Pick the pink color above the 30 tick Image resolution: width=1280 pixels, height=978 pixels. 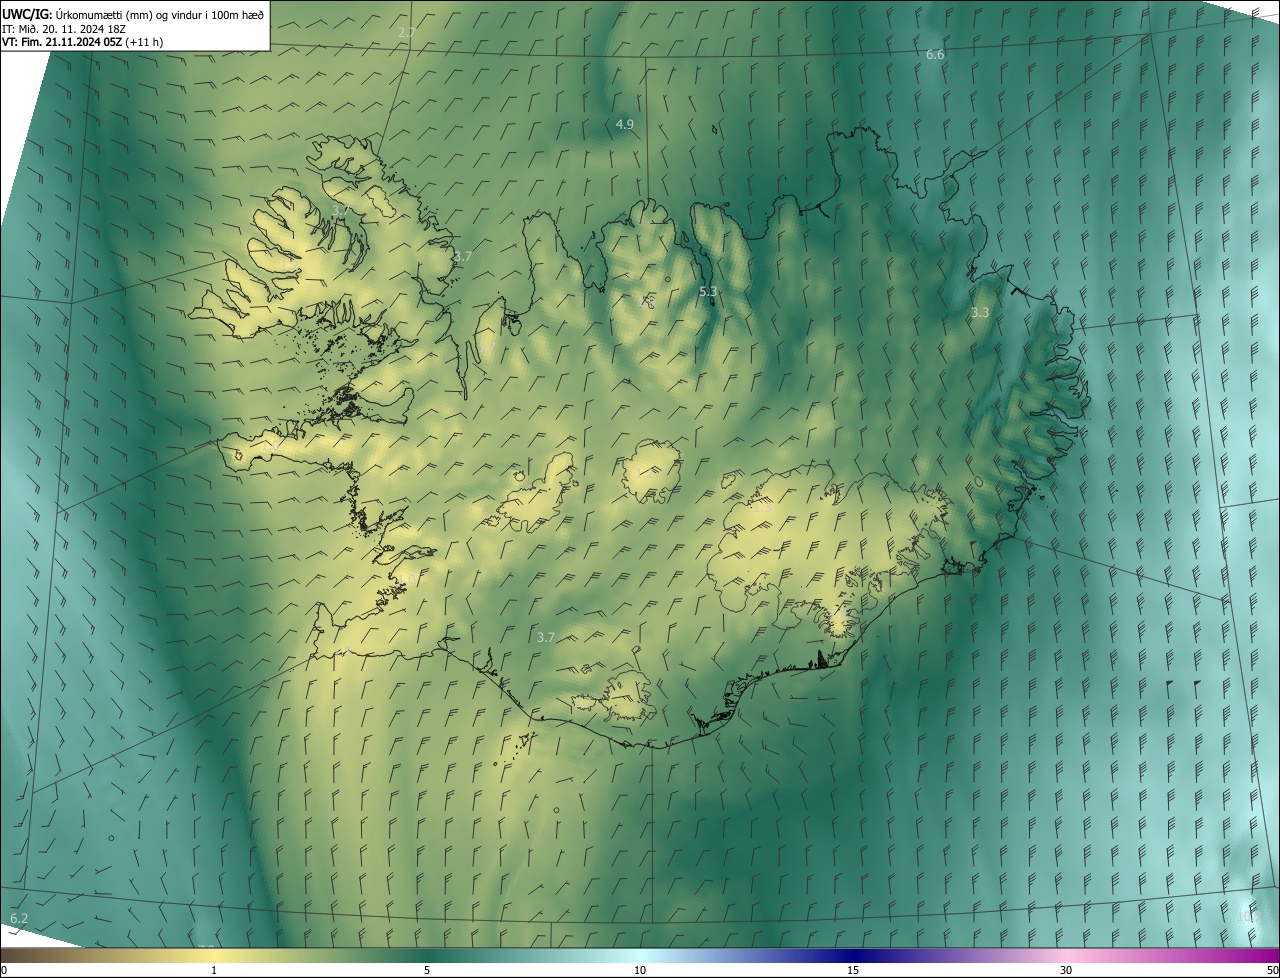pyautogui.click(x=1066, y=955)
